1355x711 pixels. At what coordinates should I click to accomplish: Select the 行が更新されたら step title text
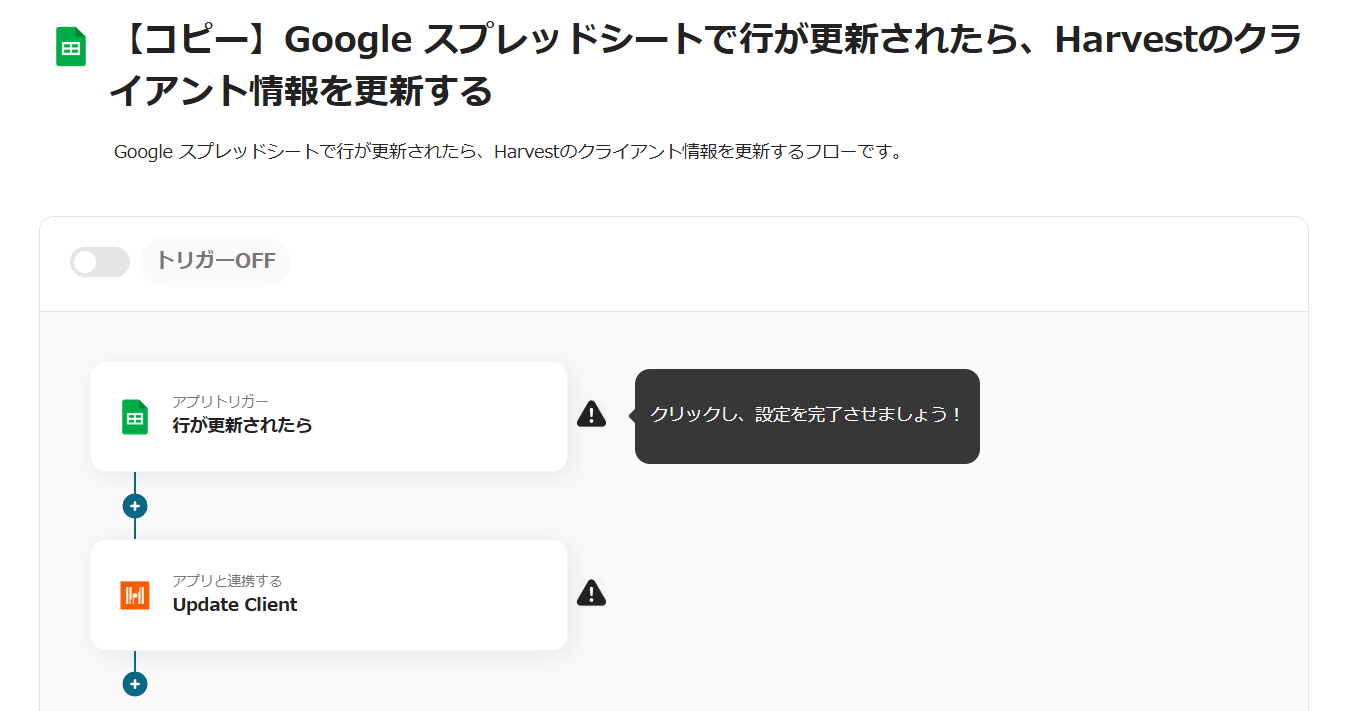click(x=242, y=425)
